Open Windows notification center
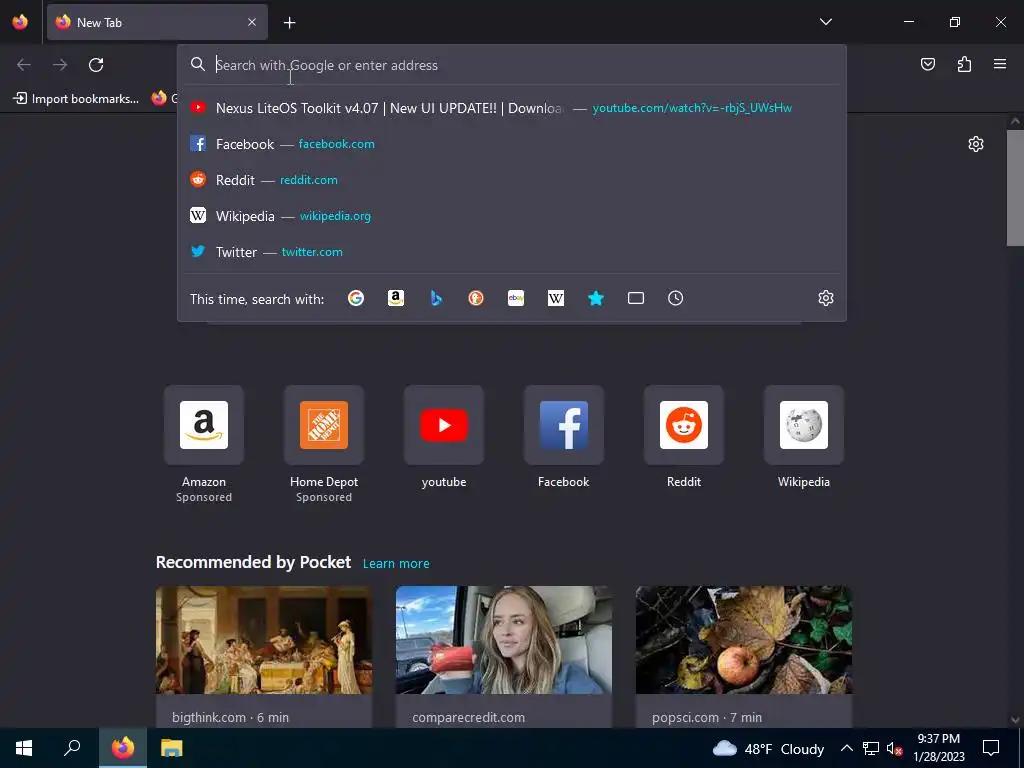Image resolution: width=1024 pixels, height=768 pixels. pos(991,748)
